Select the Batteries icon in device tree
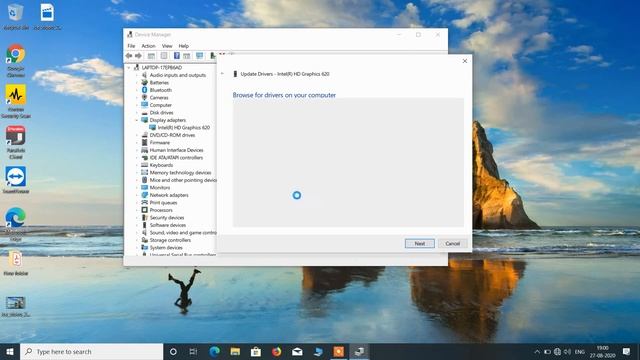Image resolution: width=640 pixels, height=360 pixels. coord(144,82)
